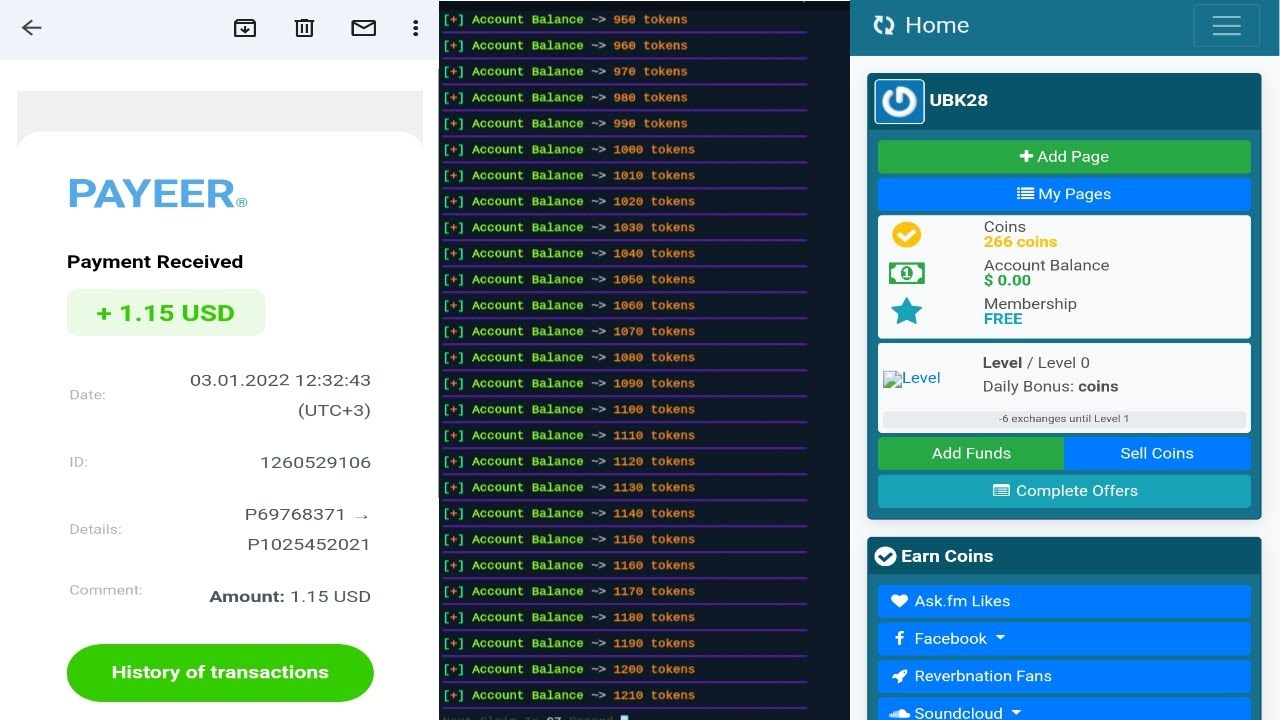Click the Facebook f icon

click(x=900, y=638)
